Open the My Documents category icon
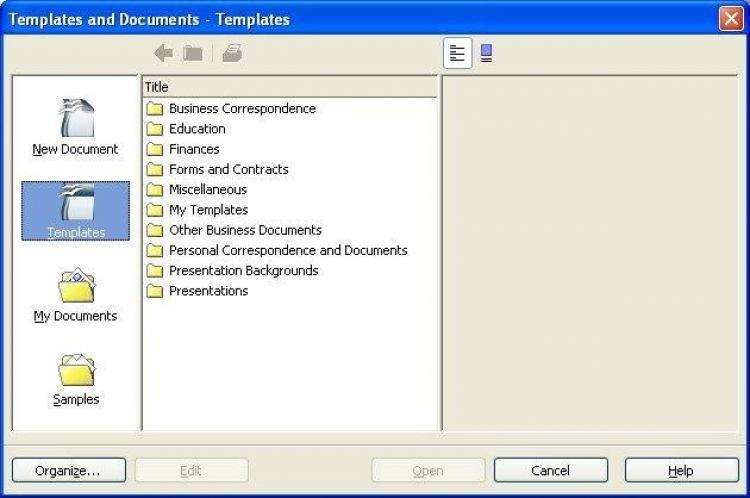The image size is (750, 498). pos(75,294)
